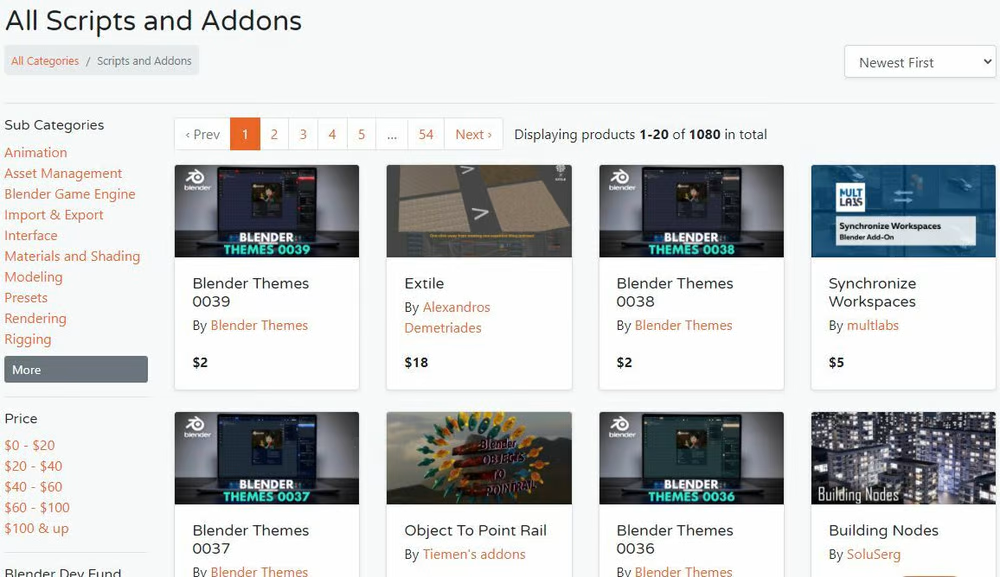Viewport: 1000px width, 577px height.
Task: Visit author Alexandros Demetriades' page
Action: 447,318
